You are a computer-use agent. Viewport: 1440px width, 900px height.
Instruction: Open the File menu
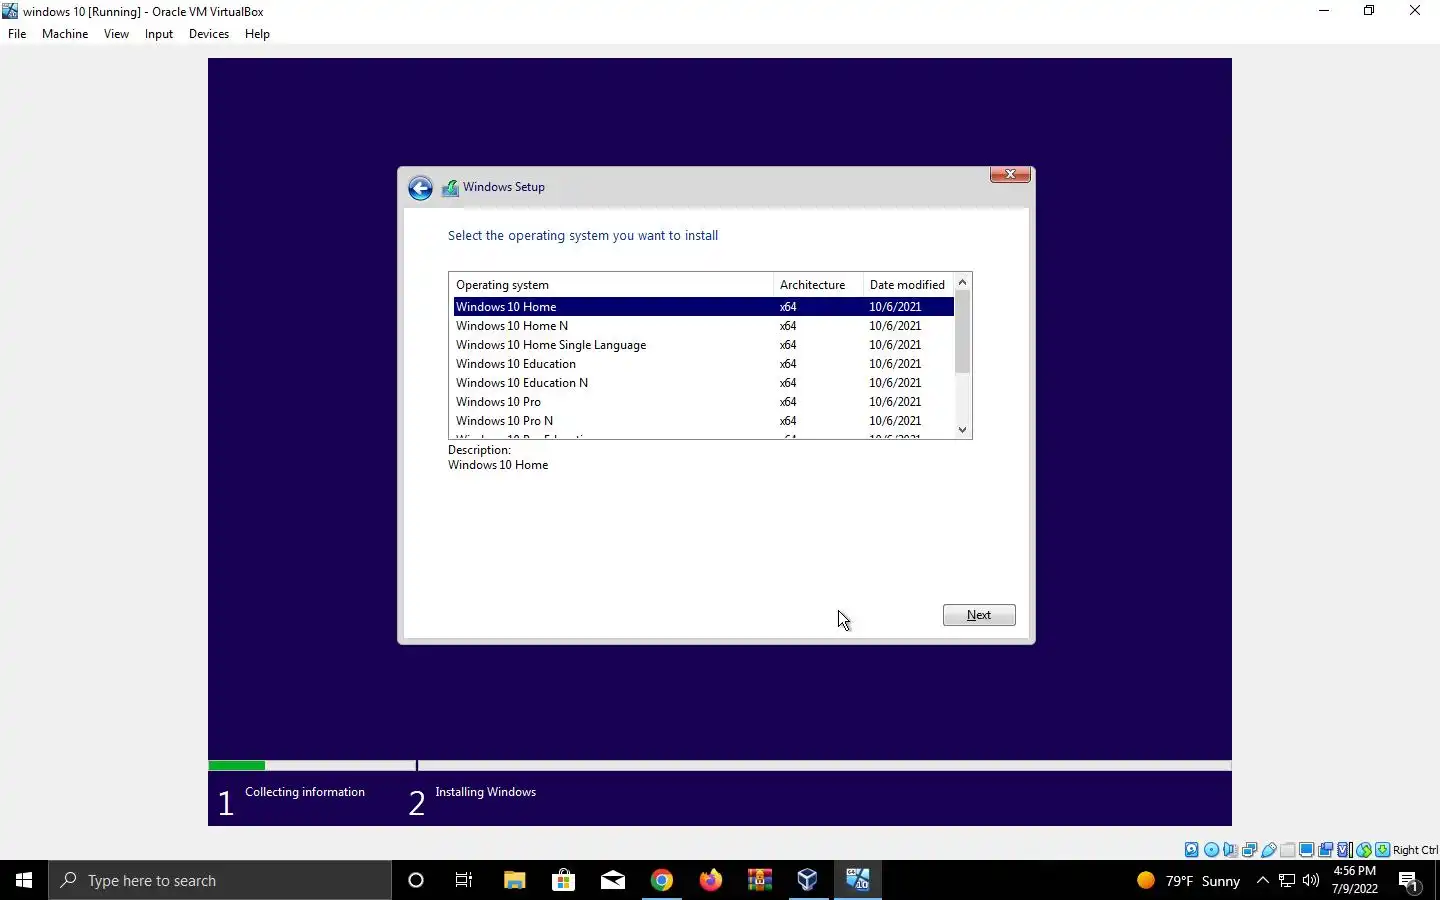pos(17,33)
